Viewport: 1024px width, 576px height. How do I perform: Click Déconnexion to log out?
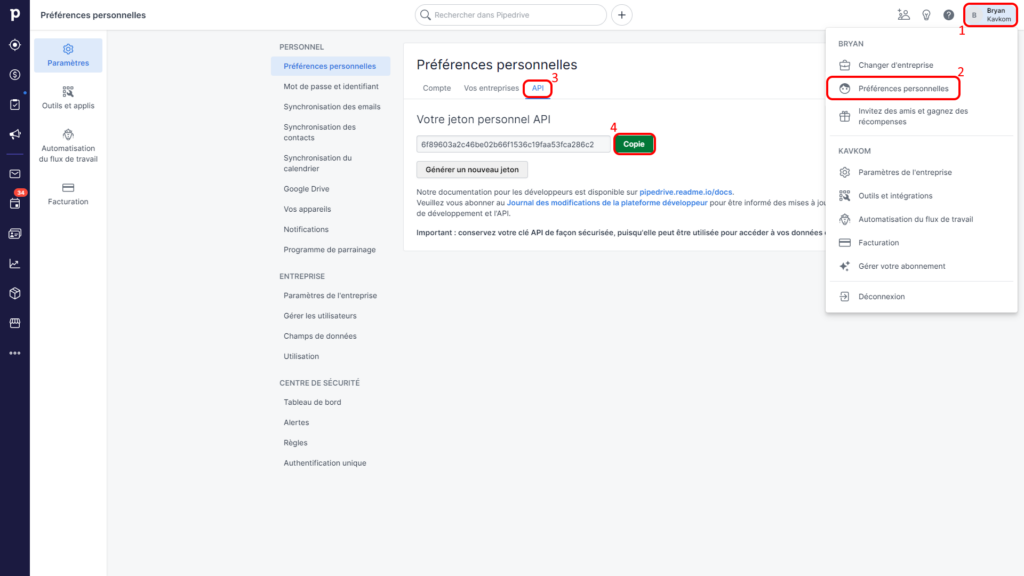[x=921, y=296]
